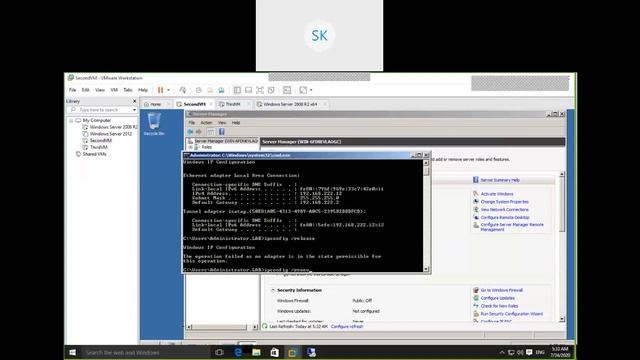Click Configure Server Manager Remote Management link
Viewport: 640px width, 360px height.
tap(512, 227)
